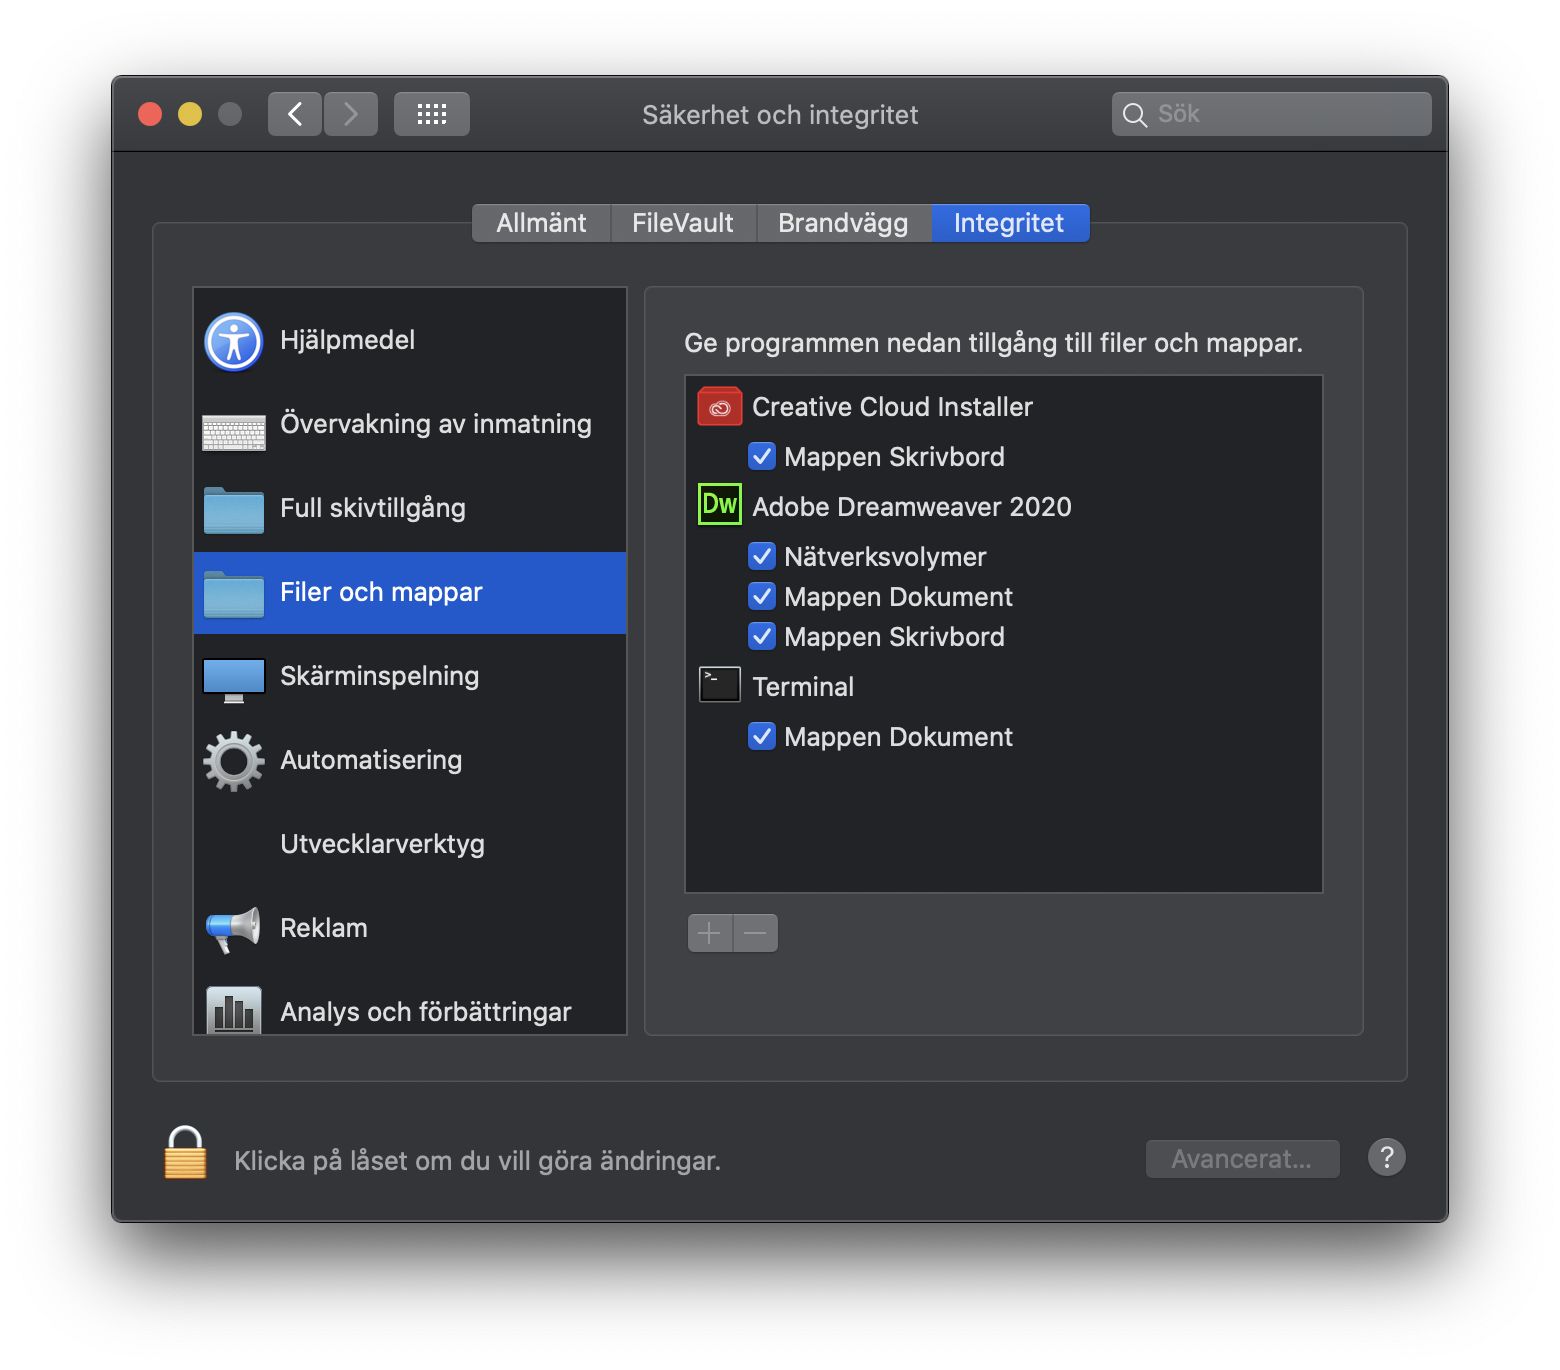Select the Adobe Dreamweaver 2020 row

click(1004, 506)
